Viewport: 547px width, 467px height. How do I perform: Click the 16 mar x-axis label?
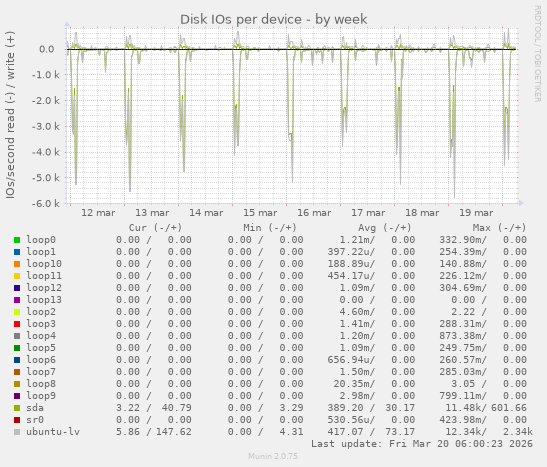(x=314, y=213)
